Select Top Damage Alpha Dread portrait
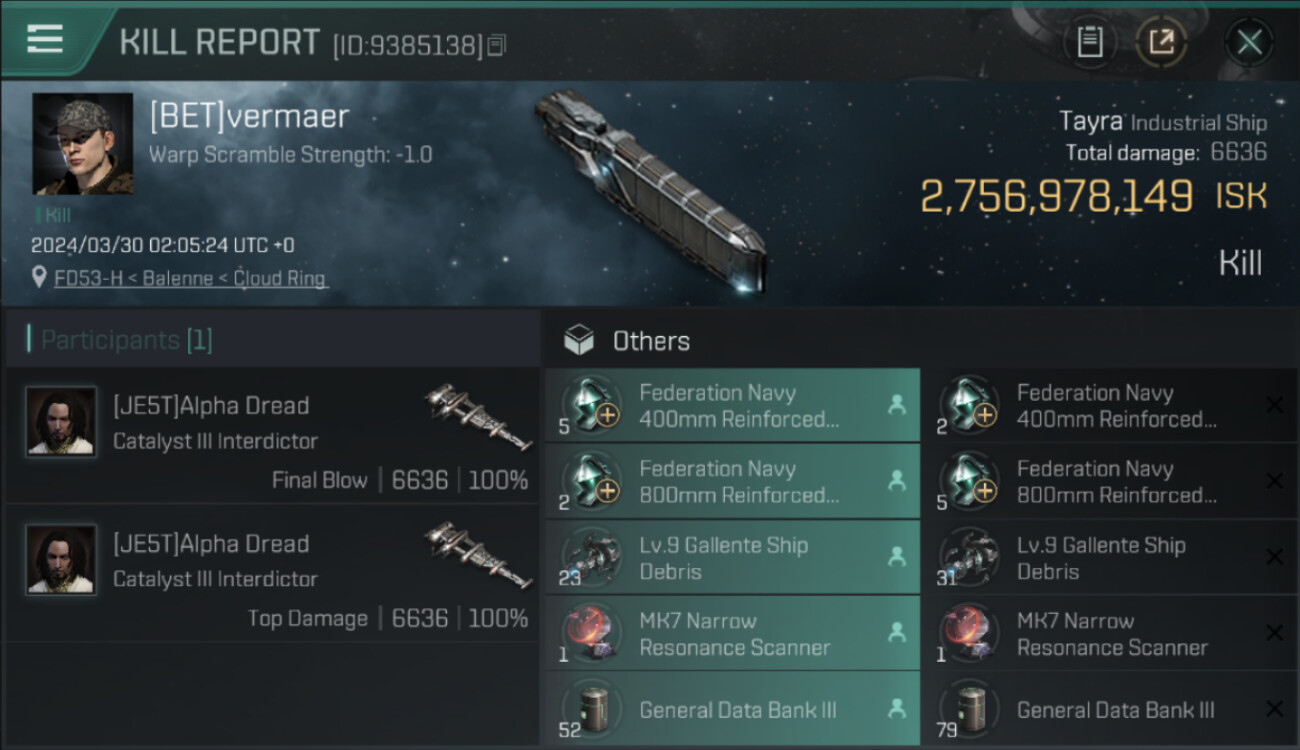1300x750 pixels. 61,560
